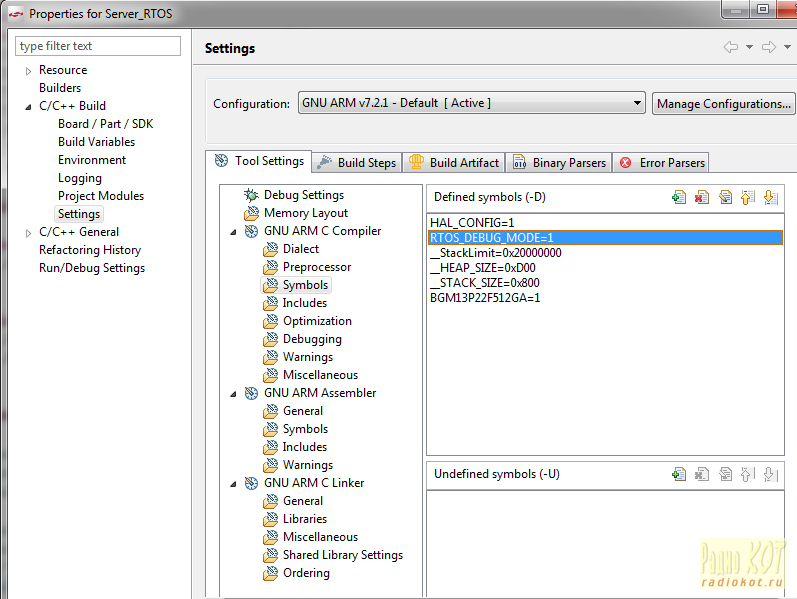
Task: Expand the C/C++ General node
Action: tap(28, 233)
